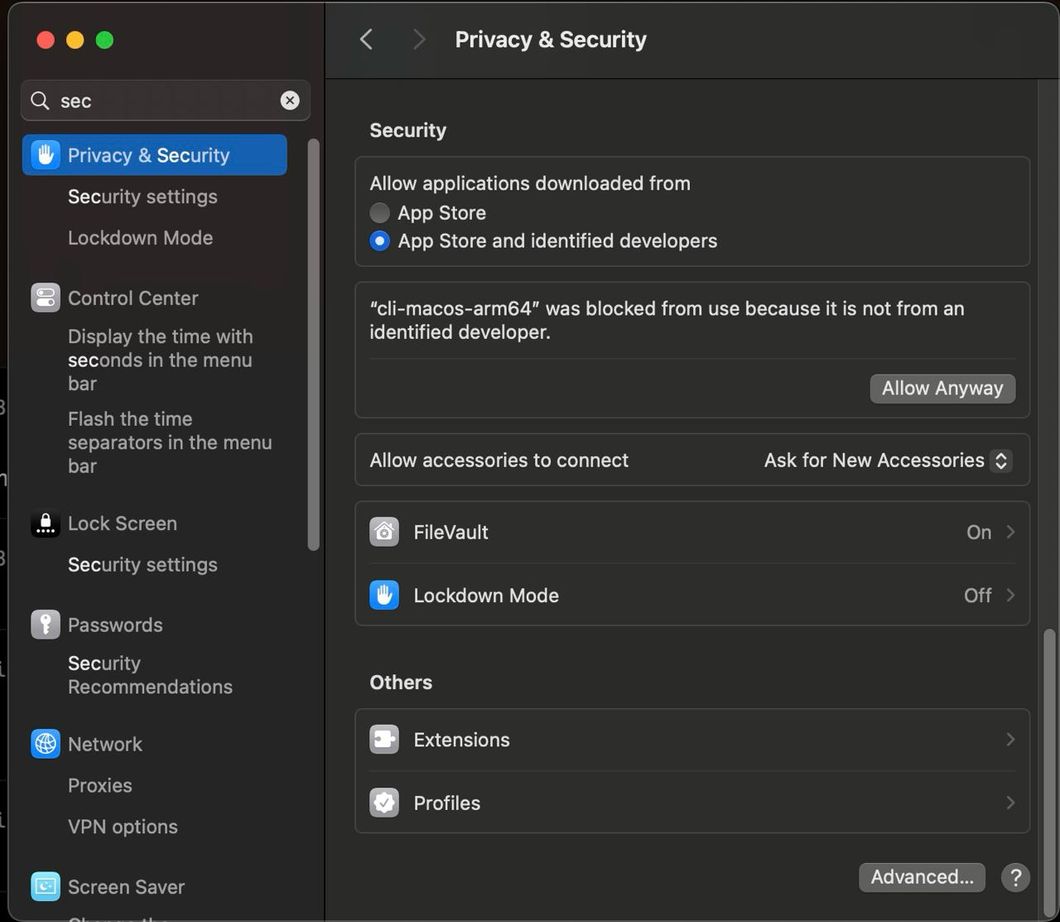Click the Passwords key icon
Viewport: 1060px width, 922px height.
[x=46, y=624]
